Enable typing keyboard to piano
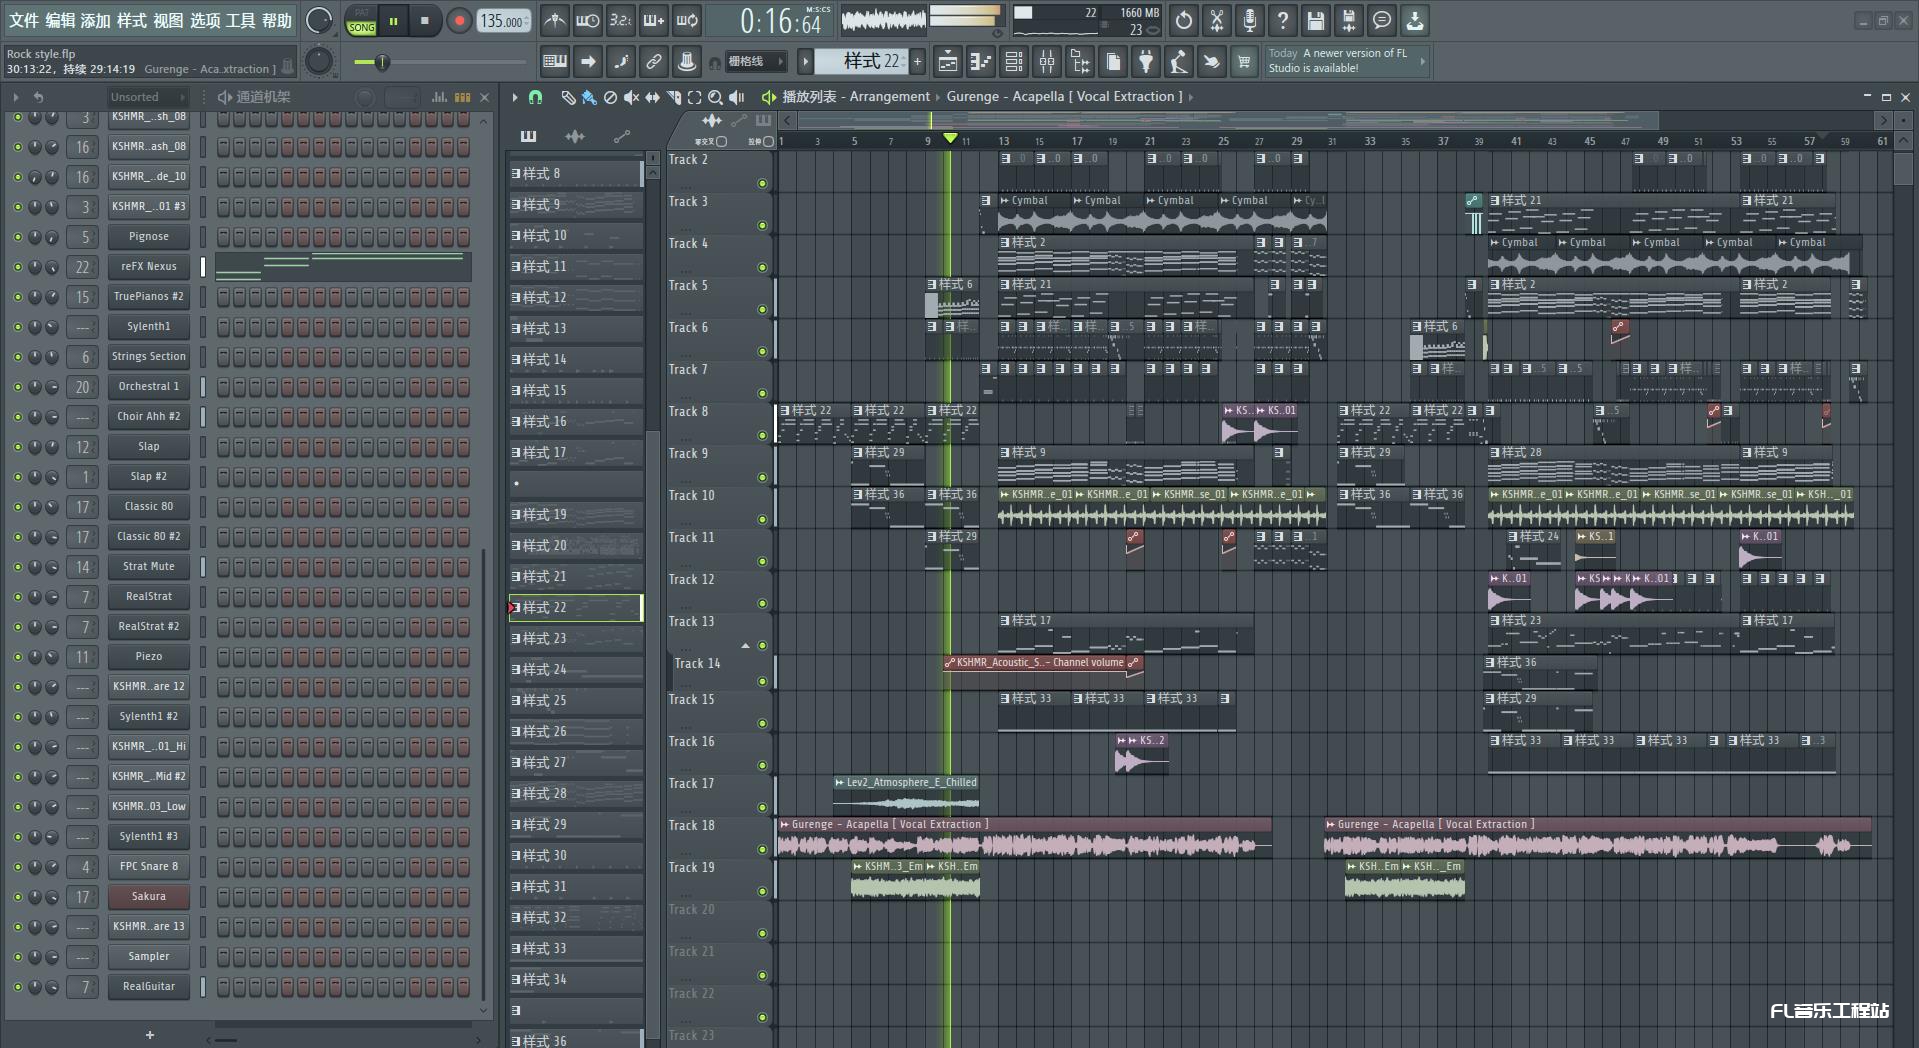 554,62
